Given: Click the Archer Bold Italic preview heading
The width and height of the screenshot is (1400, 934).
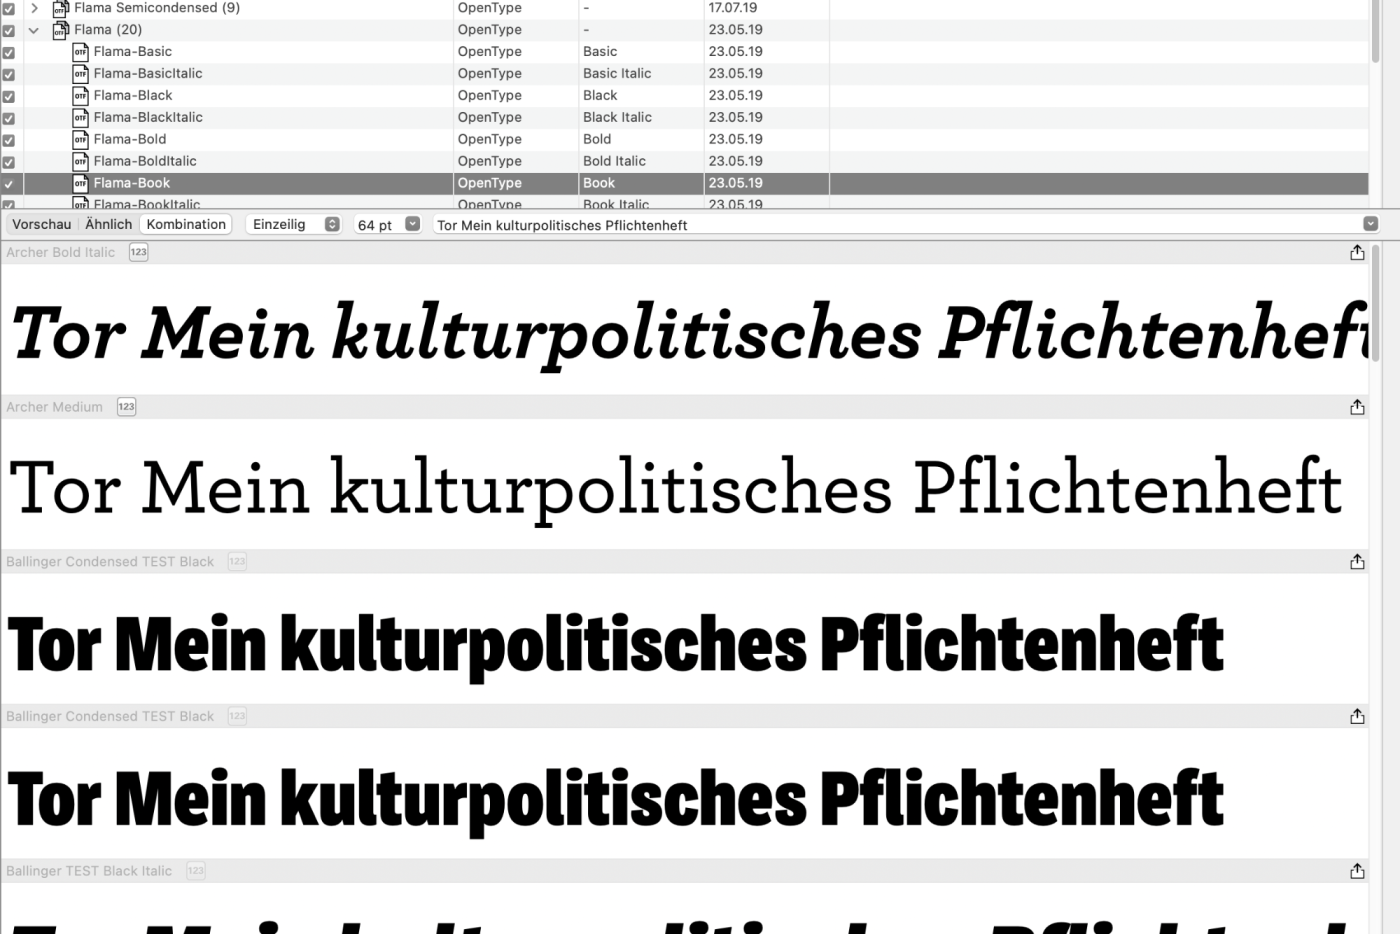Looking at the screenshot, I should [x=60, y=253].
